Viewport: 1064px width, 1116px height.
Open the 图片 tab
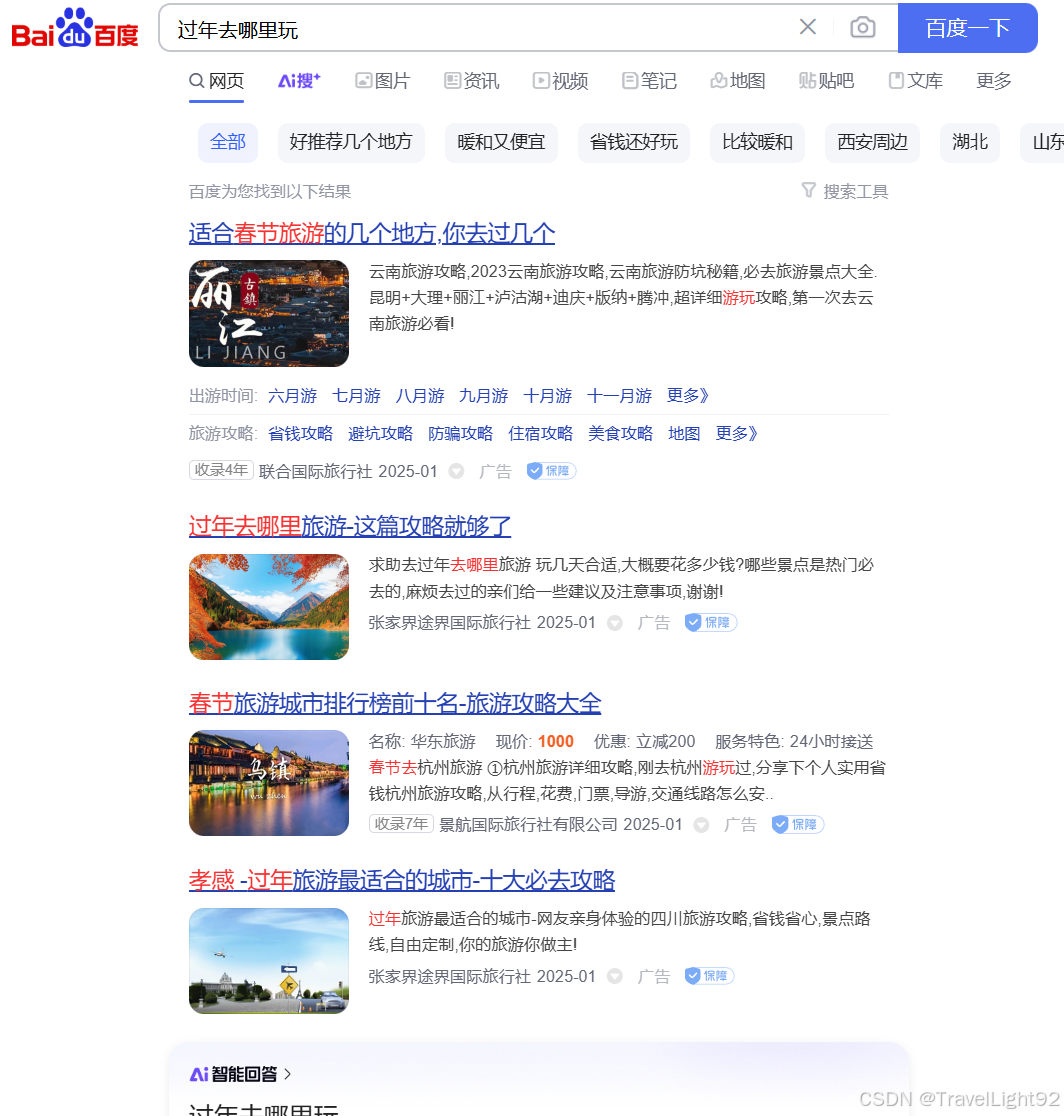(x=383, y=81)
